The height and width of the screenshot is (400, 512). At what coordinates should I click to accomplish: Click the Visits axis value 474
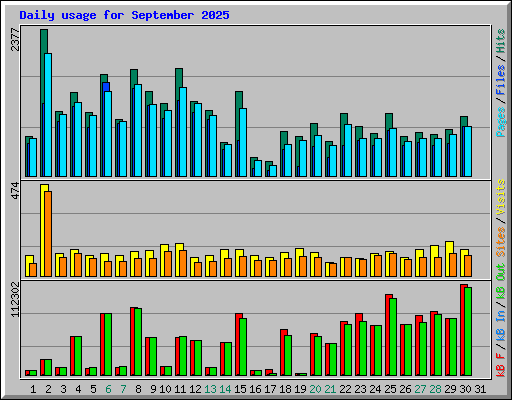(x=15, y=191)
